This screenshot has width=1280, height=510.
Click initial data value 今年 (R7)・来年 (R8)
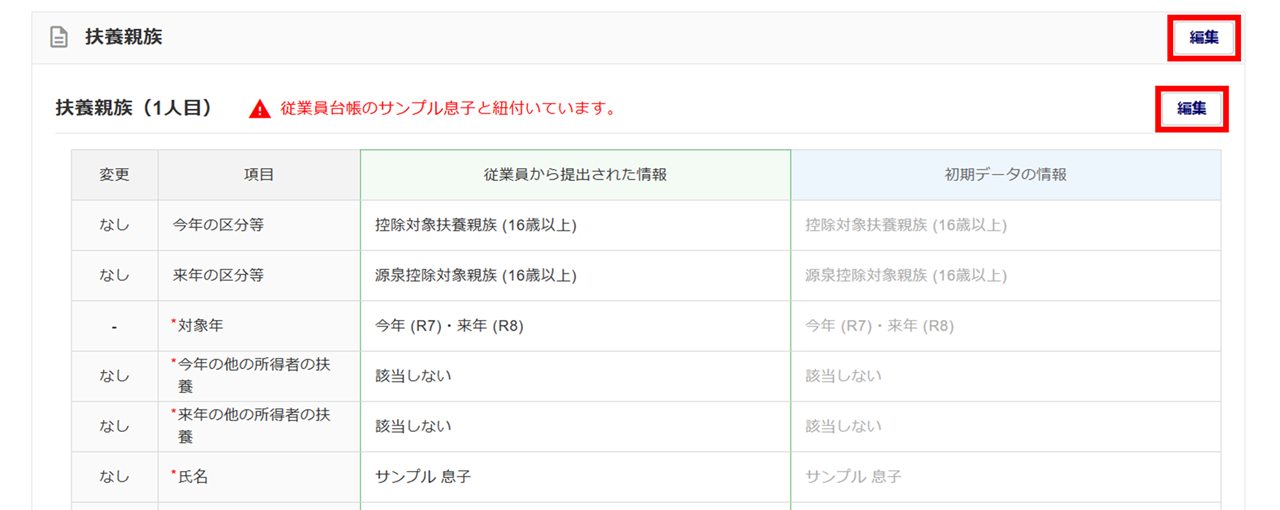[x=880, y=325]
